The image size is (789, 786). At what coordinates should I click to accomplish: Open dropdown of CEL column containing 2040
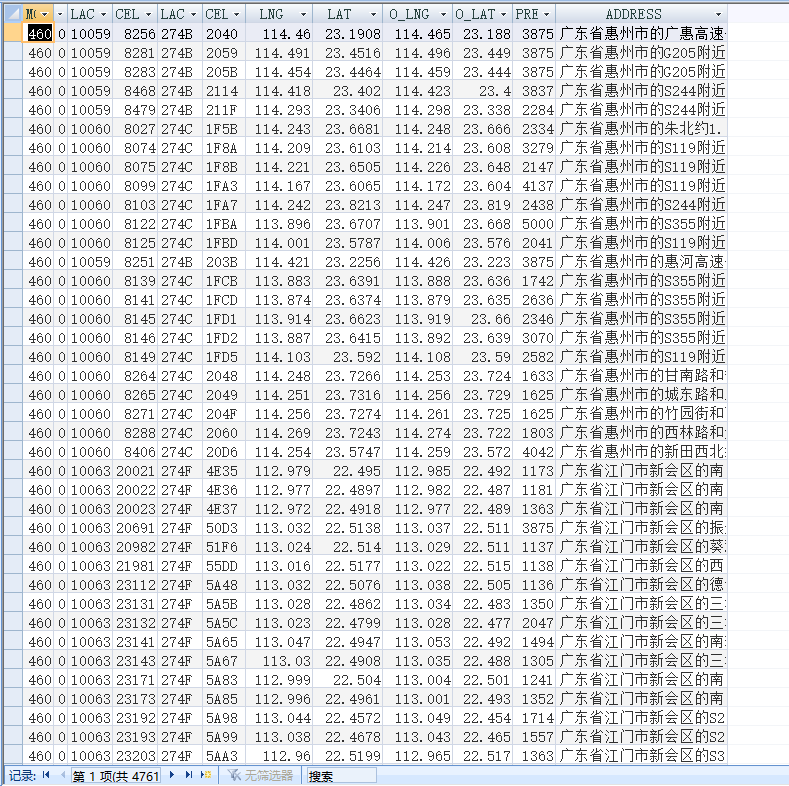[x=237, y=15]
